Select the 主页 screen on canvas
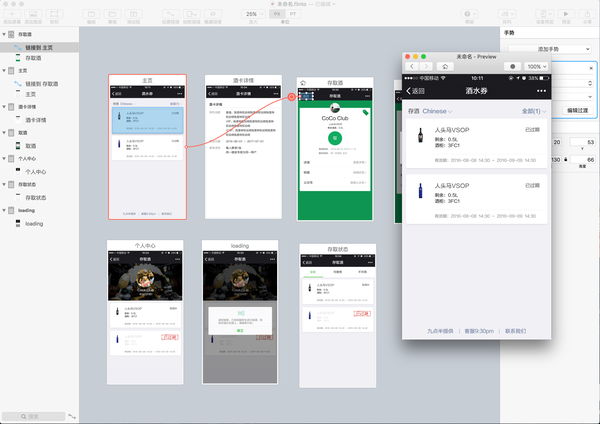The width and height of the screenshot is (600, 424). click(x=147, y=147)
